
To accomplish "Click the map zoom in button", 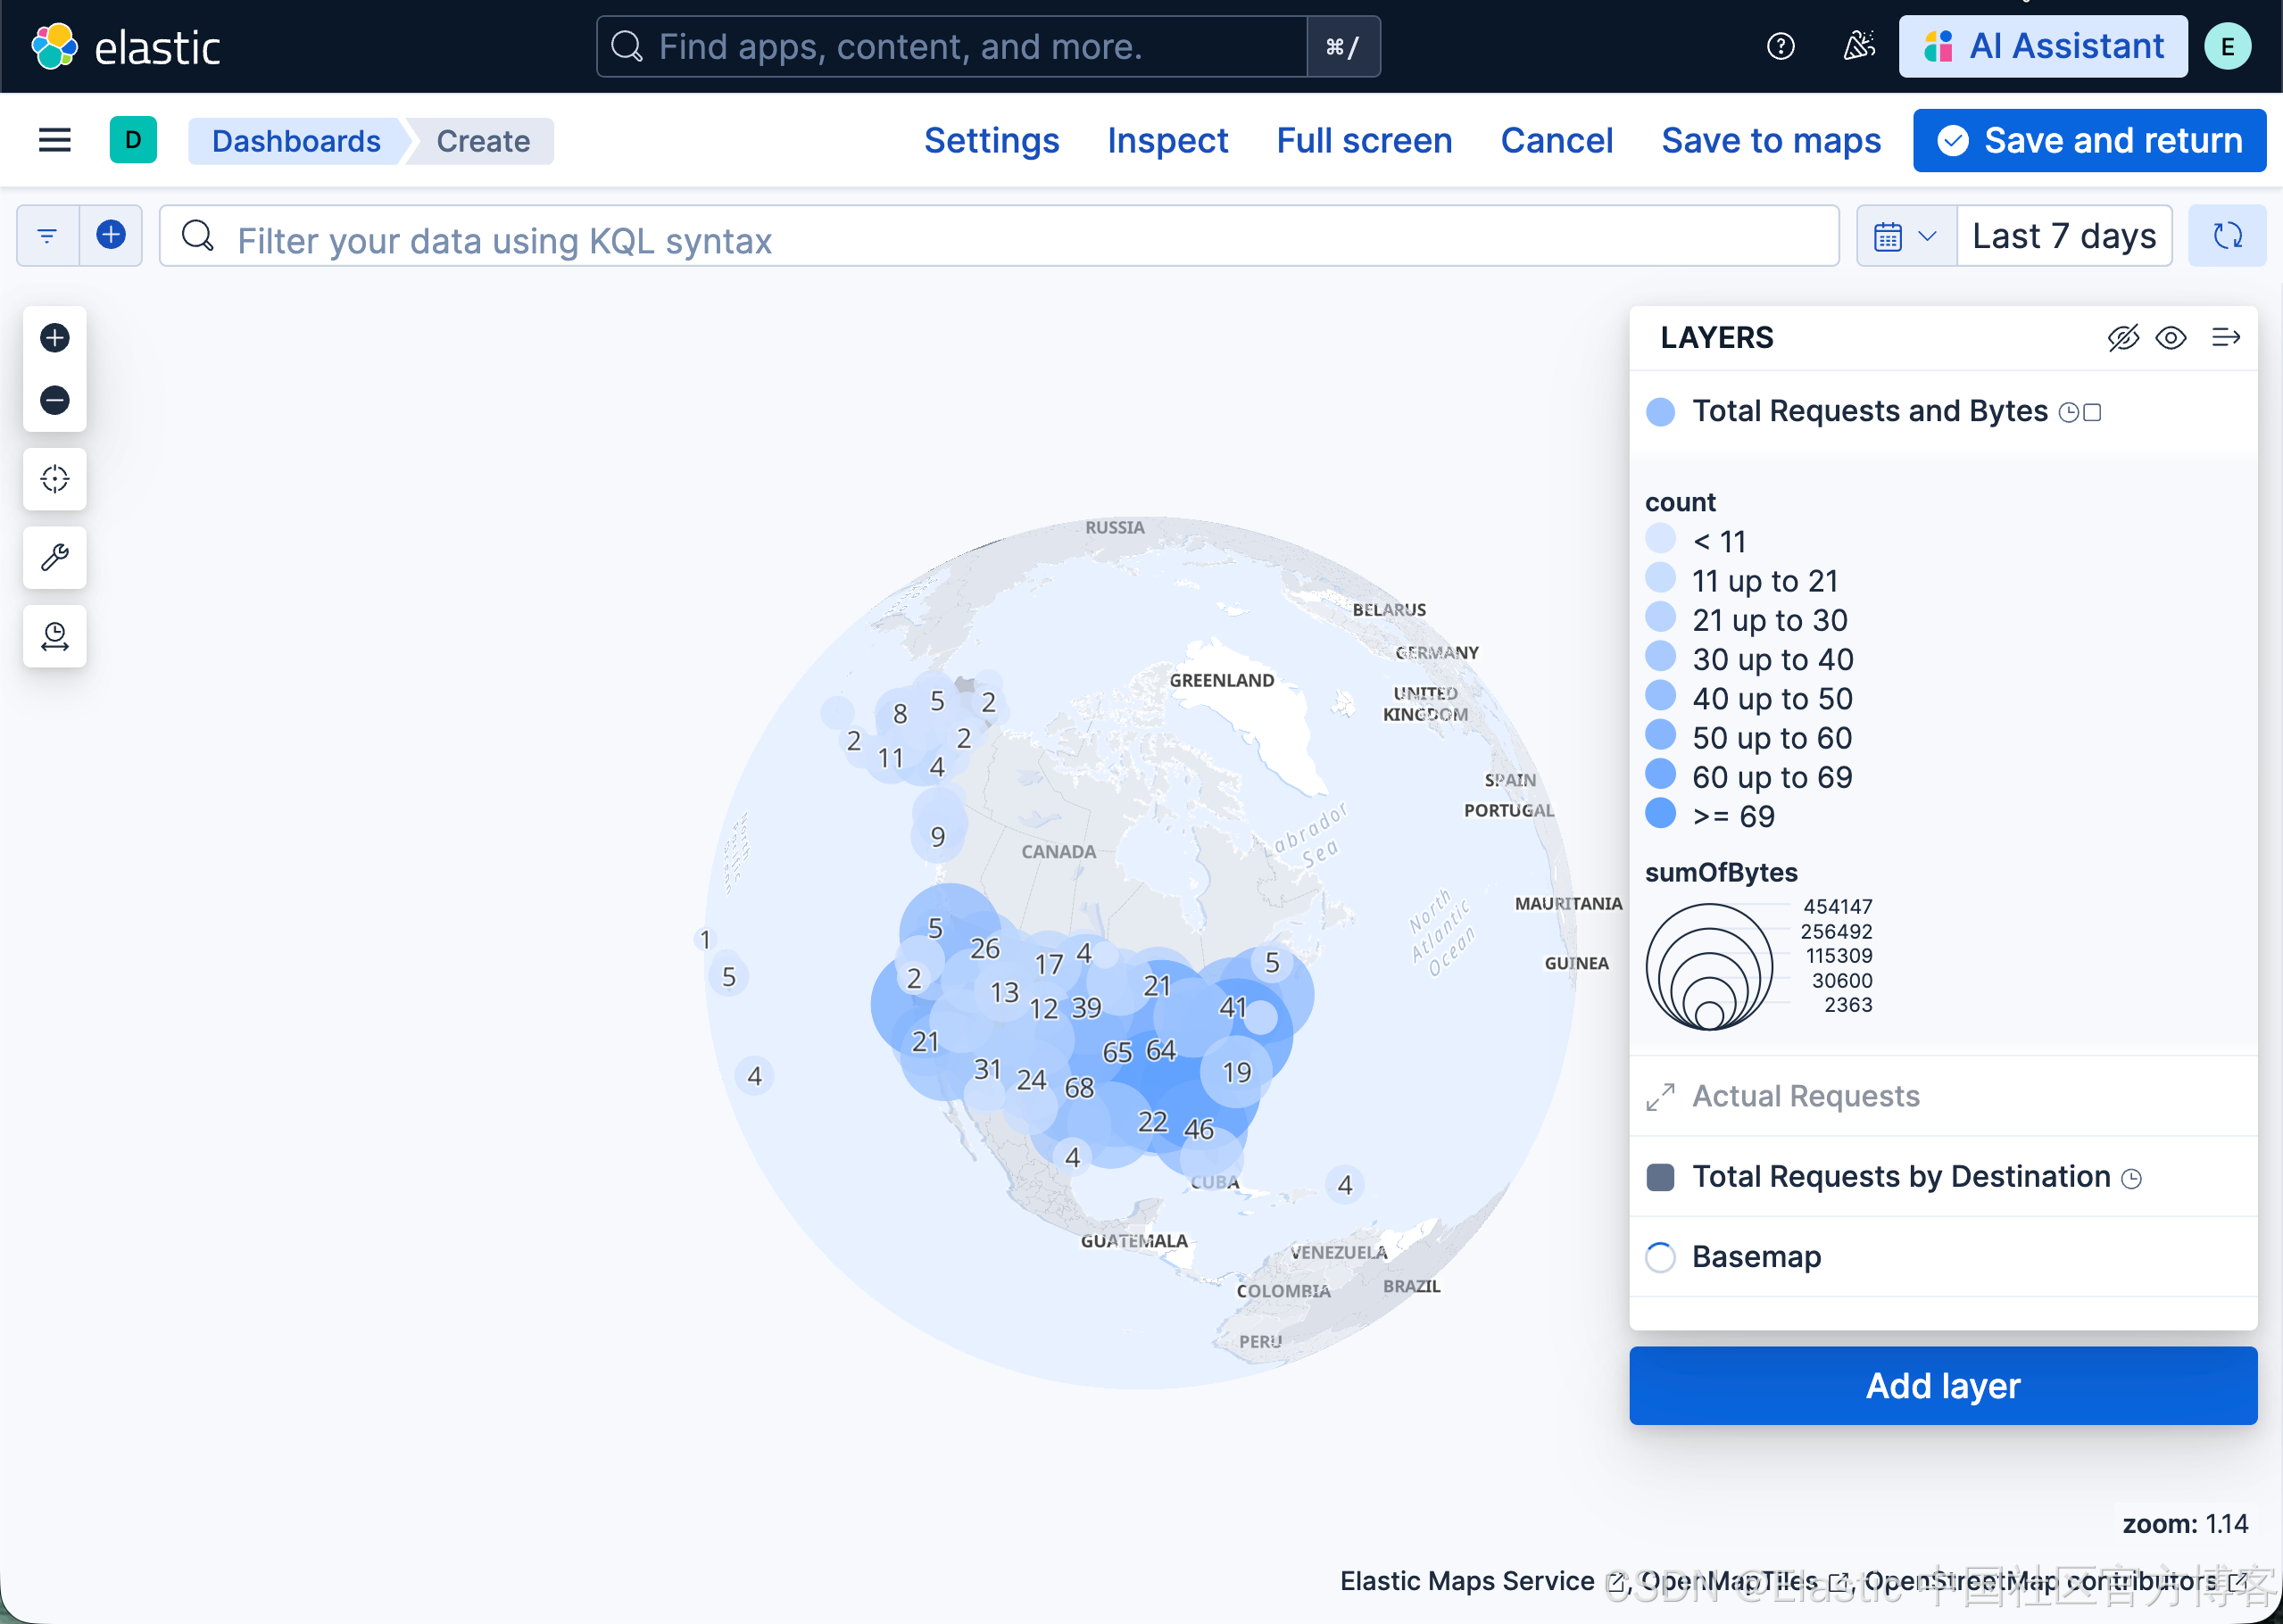I will pos(55,338).
